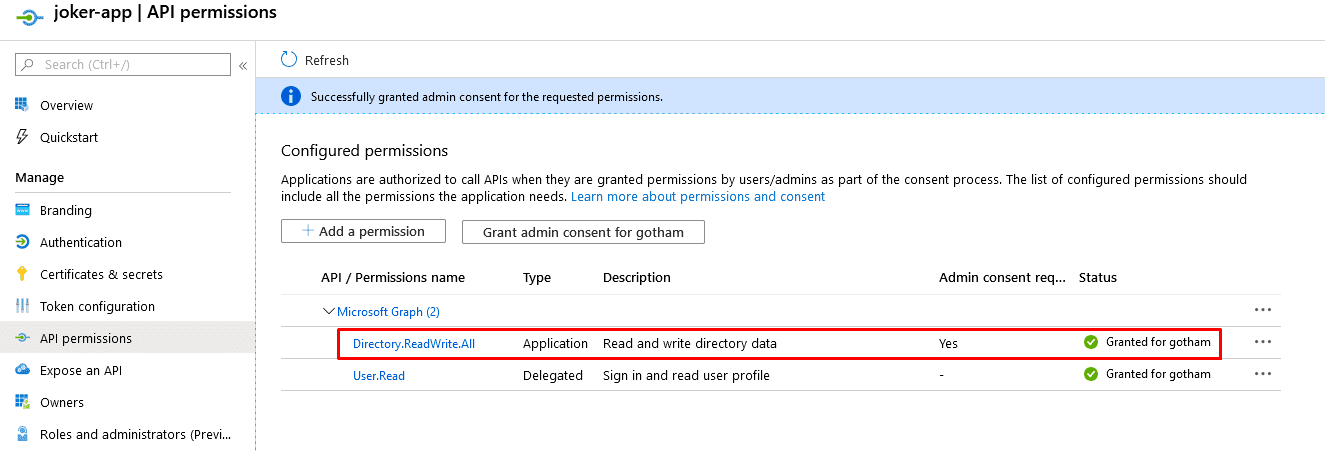Click the Refresh circular arrow icon
Image resolution: width=1325 pixels, height=451 pixels.
289,60
